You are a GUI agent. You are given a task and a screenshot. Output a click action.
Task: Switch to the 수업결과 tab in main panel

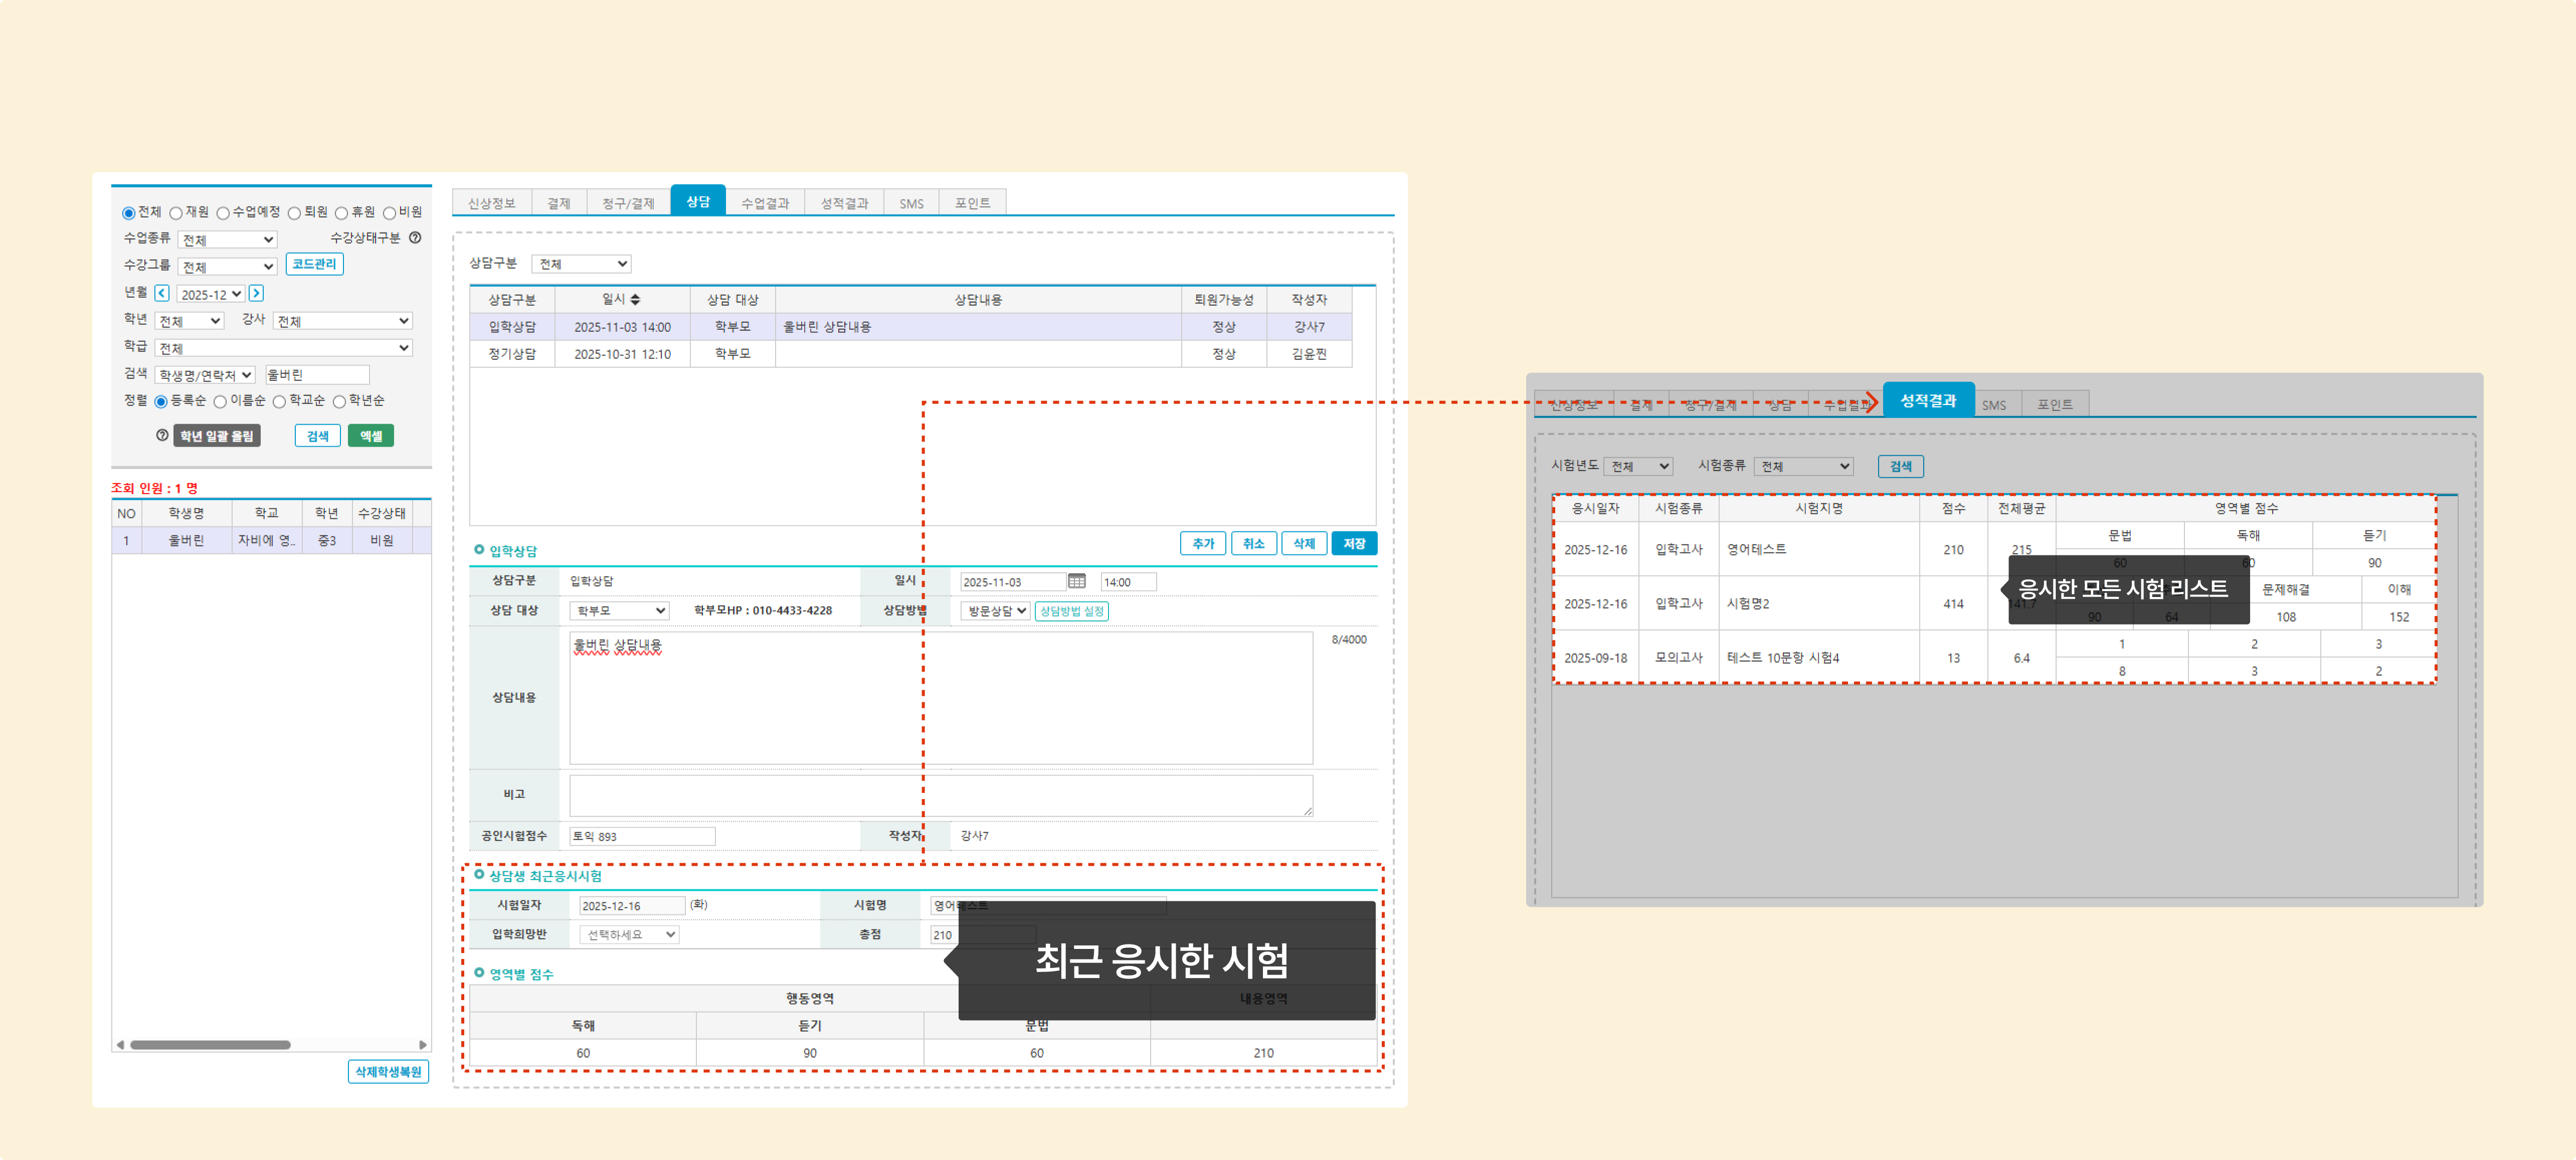pos(765,203)
